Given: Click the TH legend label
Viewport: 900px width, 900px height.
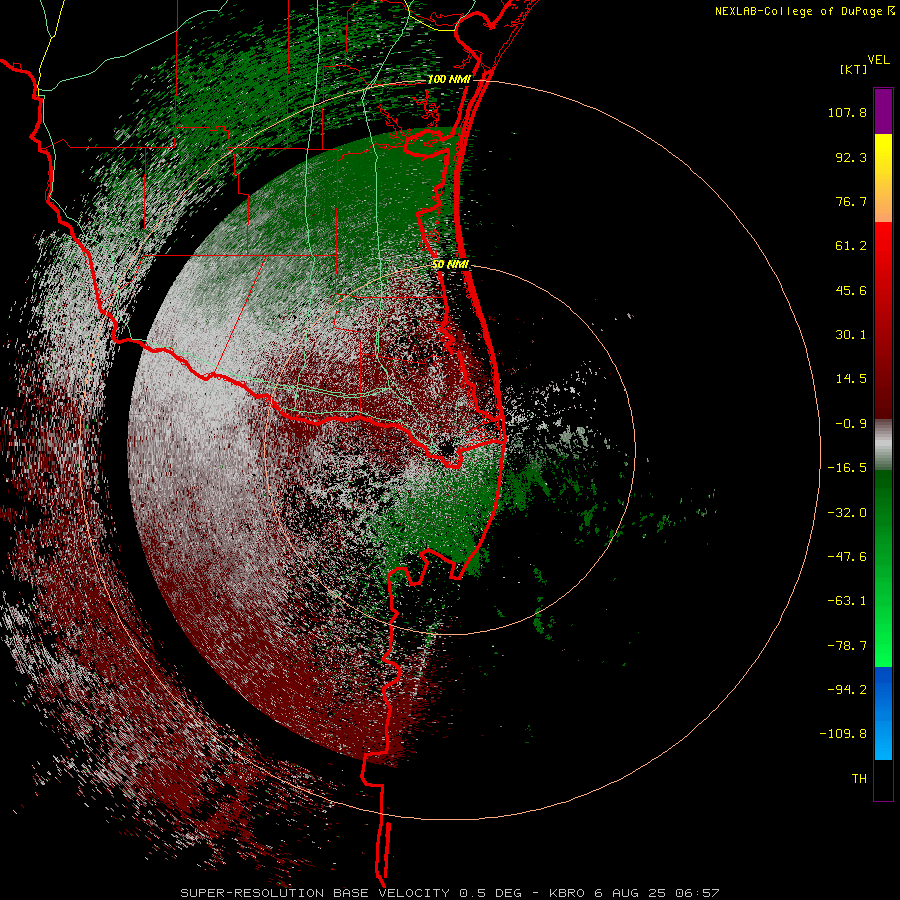Looking at the screenshot, I should (859, 779).
